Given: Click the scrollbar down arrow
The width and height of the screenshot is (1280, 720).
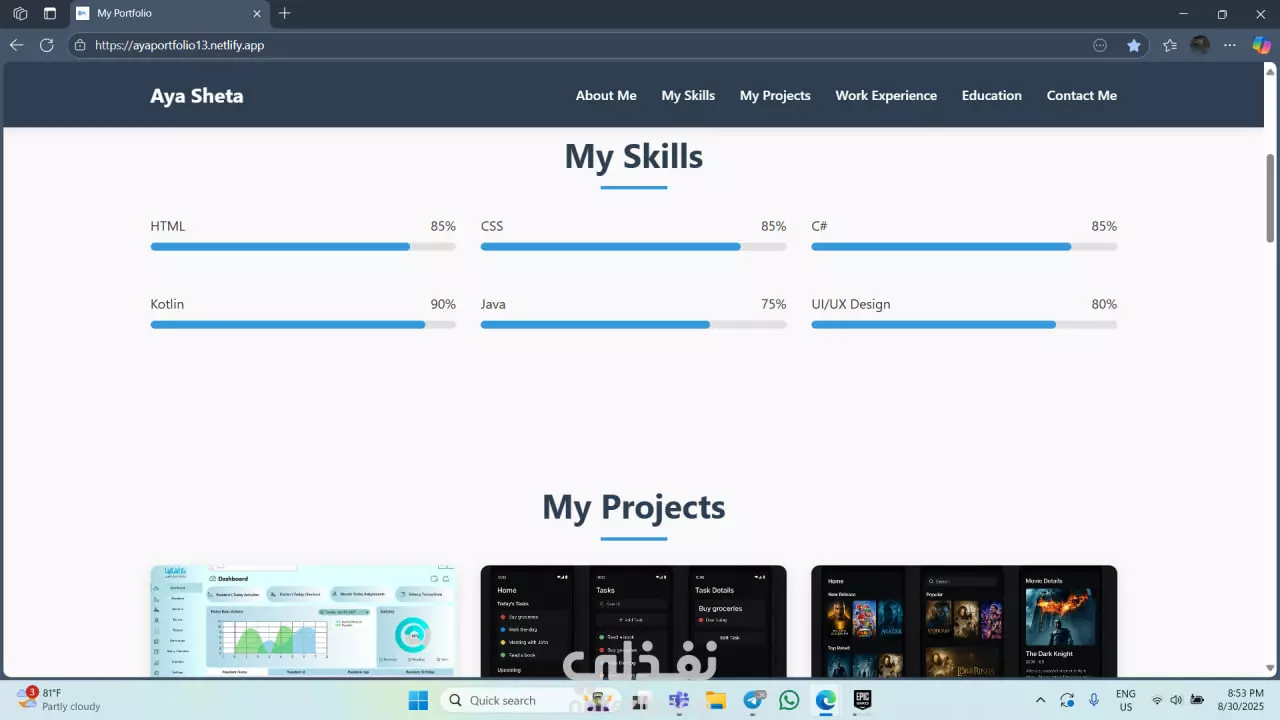Looking at the screenshot, I should pyautogui.click(x=1271, y=667).
